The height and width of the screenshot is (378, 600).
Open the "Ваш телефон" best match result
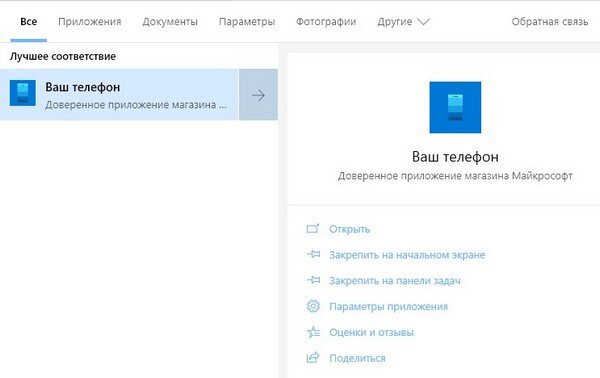119,94
